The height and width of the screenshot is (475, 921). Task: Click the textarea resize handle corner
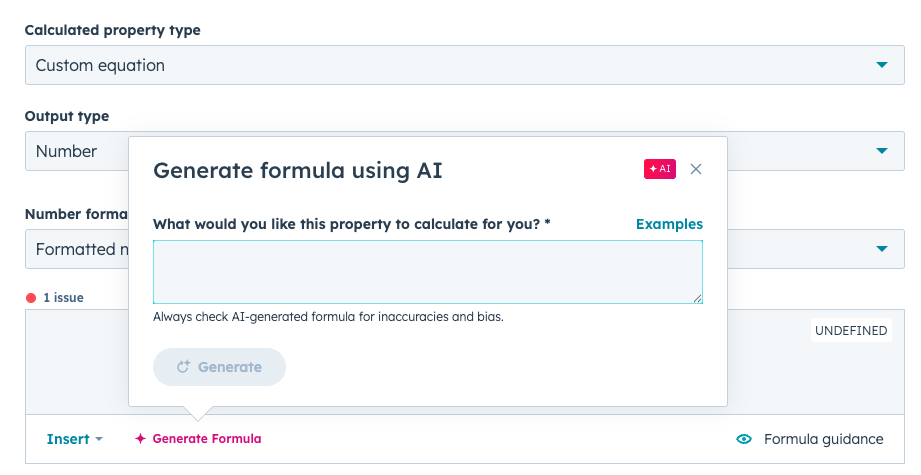(x=697, y=298)
